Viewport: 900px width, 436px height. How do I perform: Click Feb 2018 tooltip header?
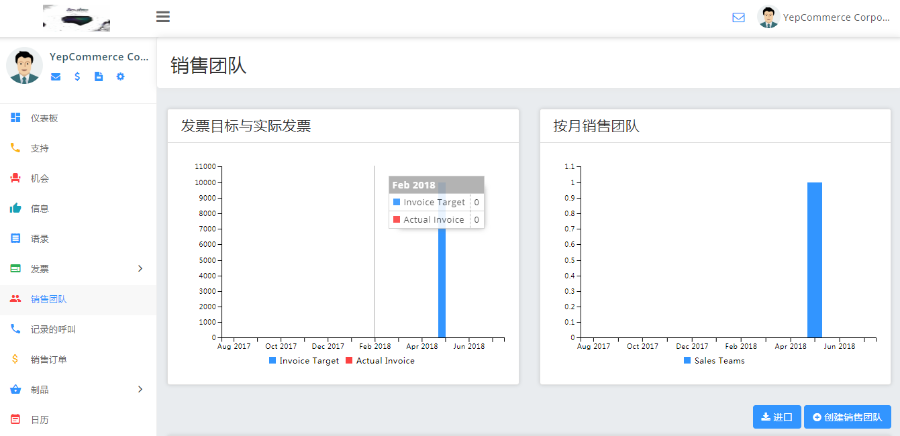tap(436, 185)
